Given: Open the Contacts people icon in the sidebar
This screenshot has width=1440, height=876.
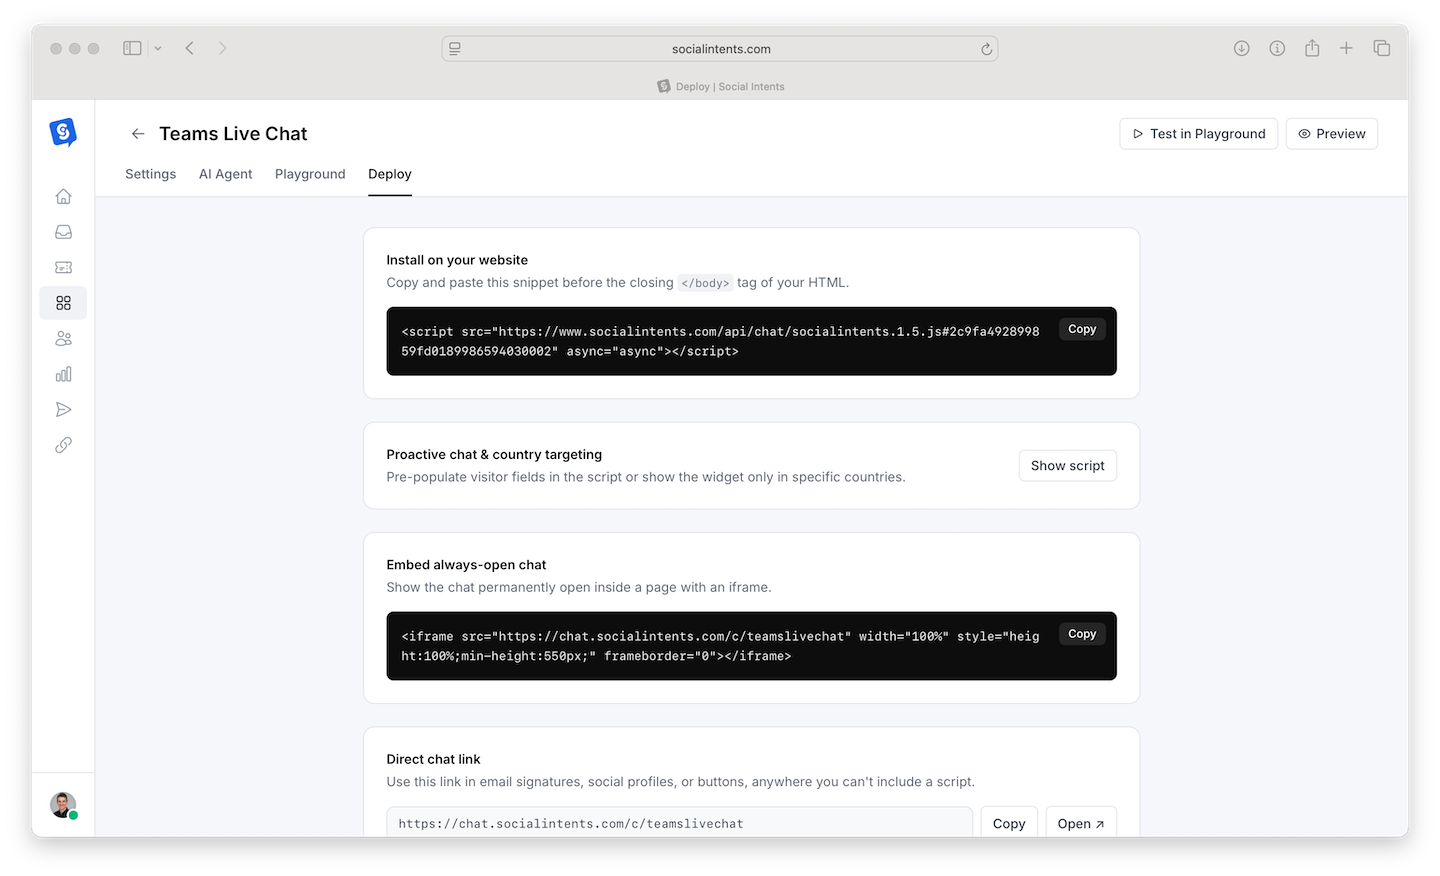Looking at the screenshot, I should (x=63, y=339).
